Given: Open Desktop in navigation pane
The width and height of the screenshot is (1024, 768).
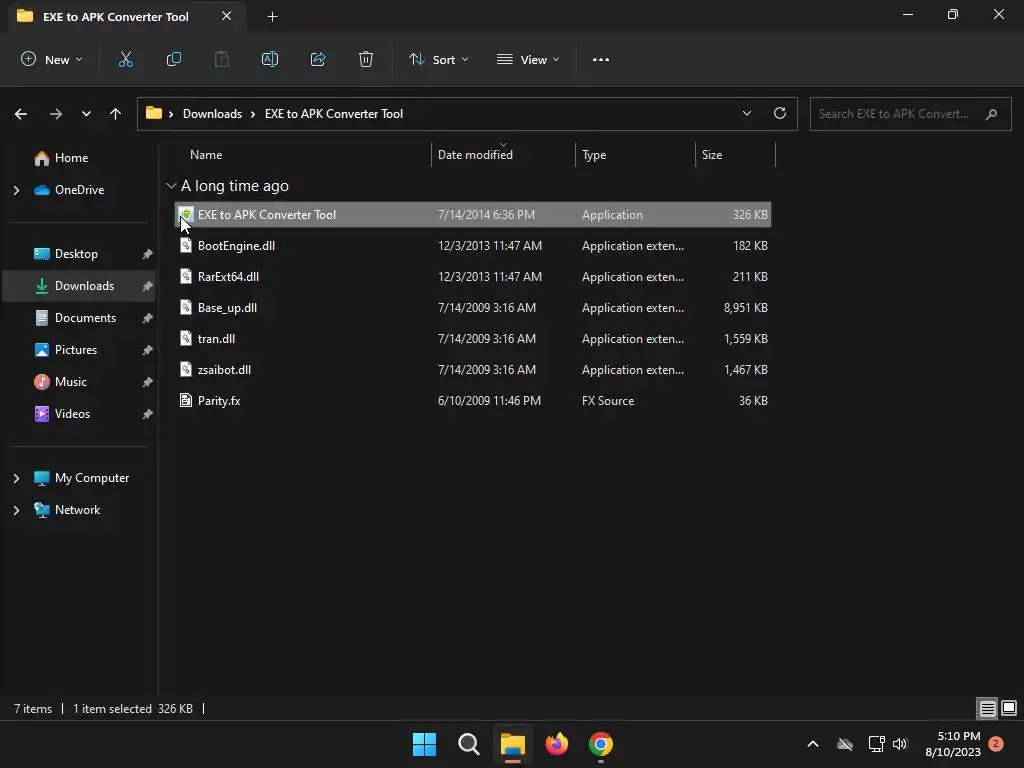Looking at the screenshot, I should 76,254.
